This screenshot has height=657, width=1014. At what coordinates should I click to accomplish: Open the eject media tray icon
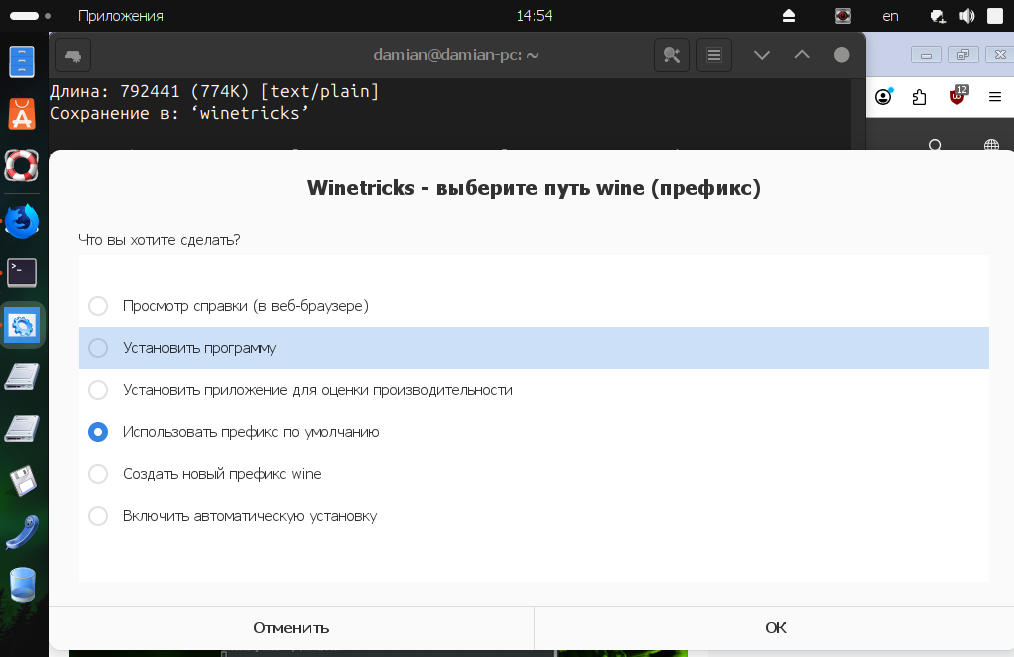[x=789, y=16]
